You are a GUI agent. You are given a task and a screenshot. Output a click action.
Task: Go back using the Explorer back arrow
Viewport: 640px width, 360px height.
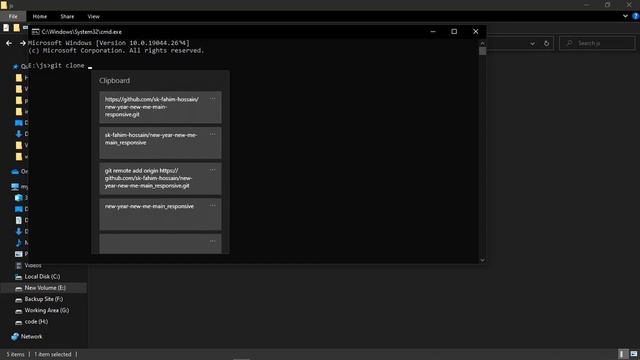(9, 43)
